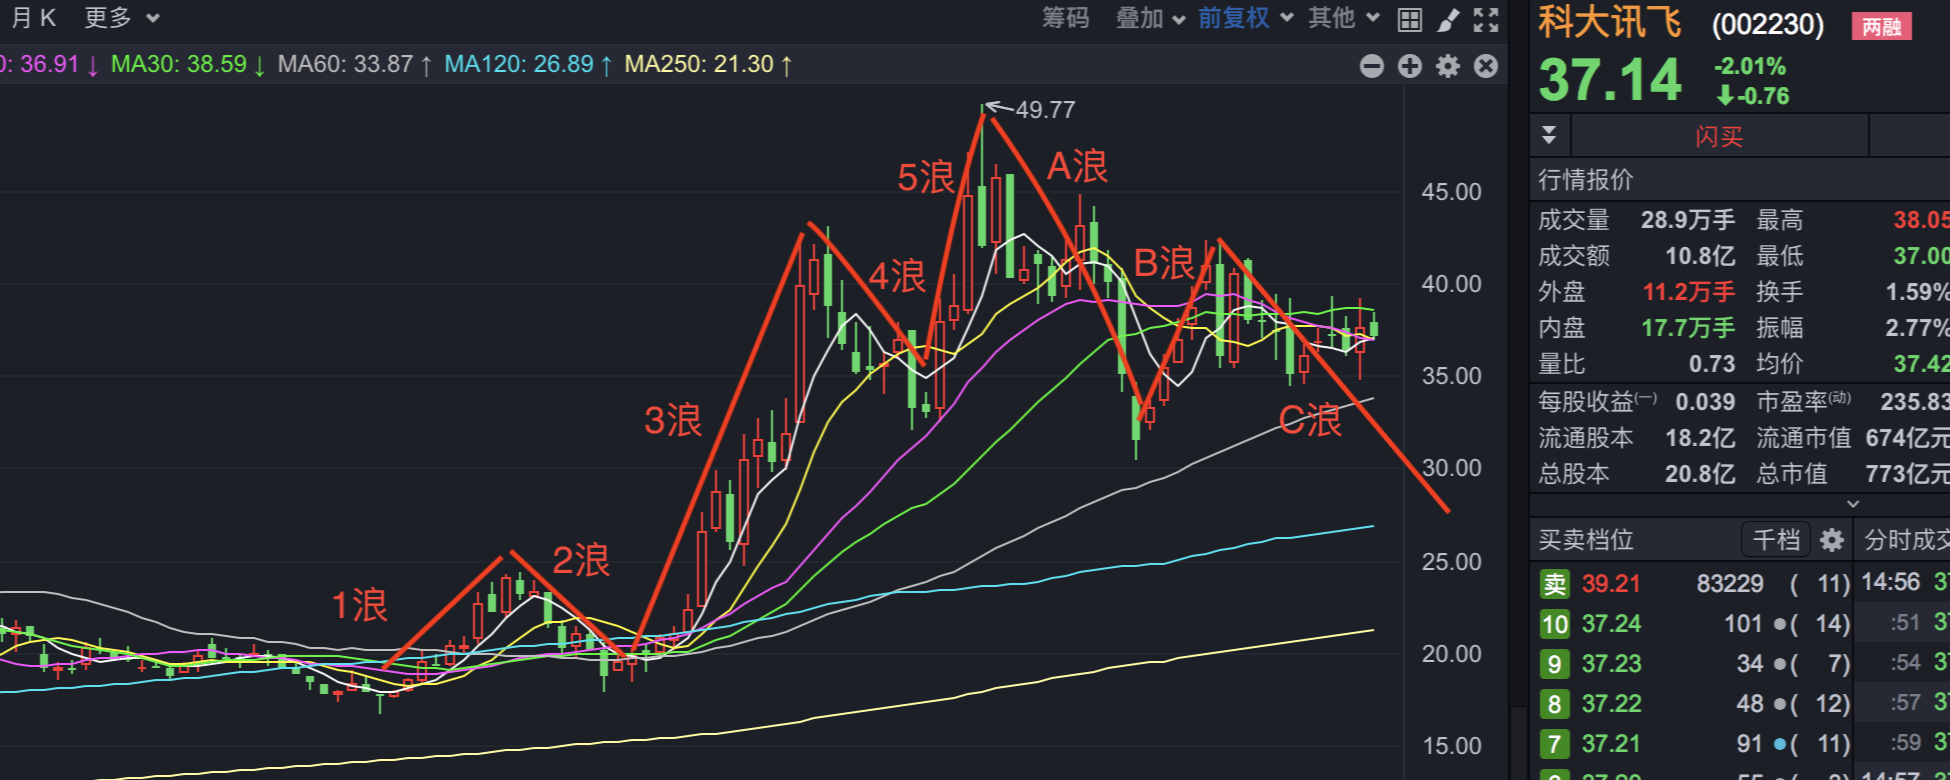Expand the quote details chevron

[1852, 504]
